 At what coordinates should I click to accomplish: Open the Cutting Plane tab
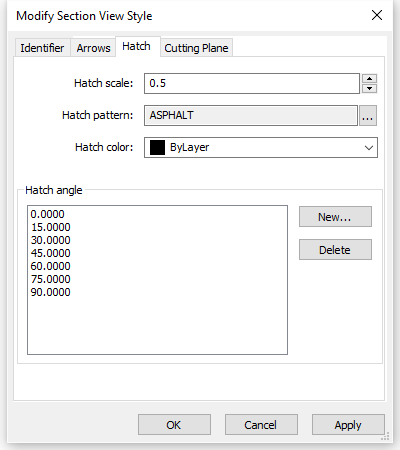coord(196,48)
